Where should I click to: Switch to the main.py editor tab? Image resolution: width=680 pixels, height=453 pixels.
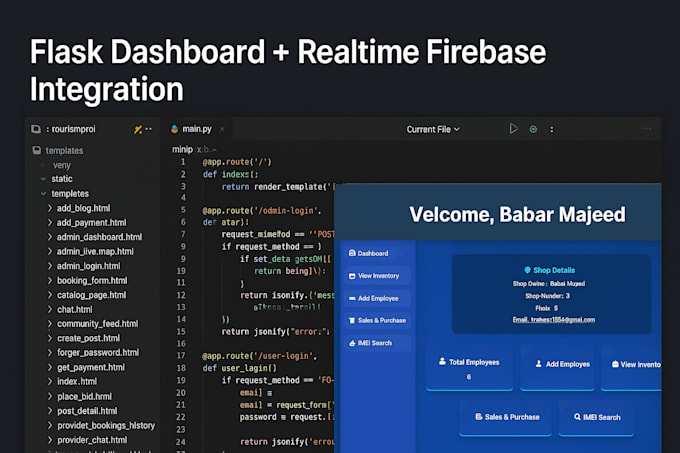(x=197, y=129)
